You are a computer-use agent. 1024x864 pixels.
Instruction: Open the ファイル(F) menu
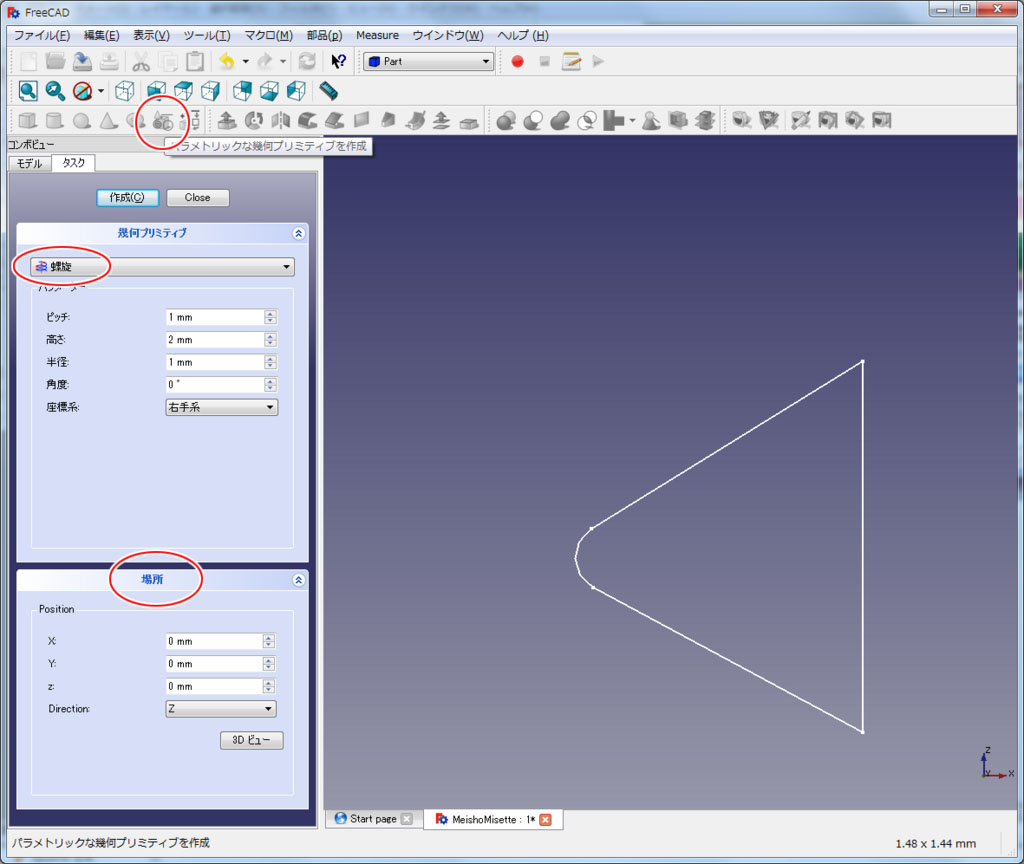[42, 35]
